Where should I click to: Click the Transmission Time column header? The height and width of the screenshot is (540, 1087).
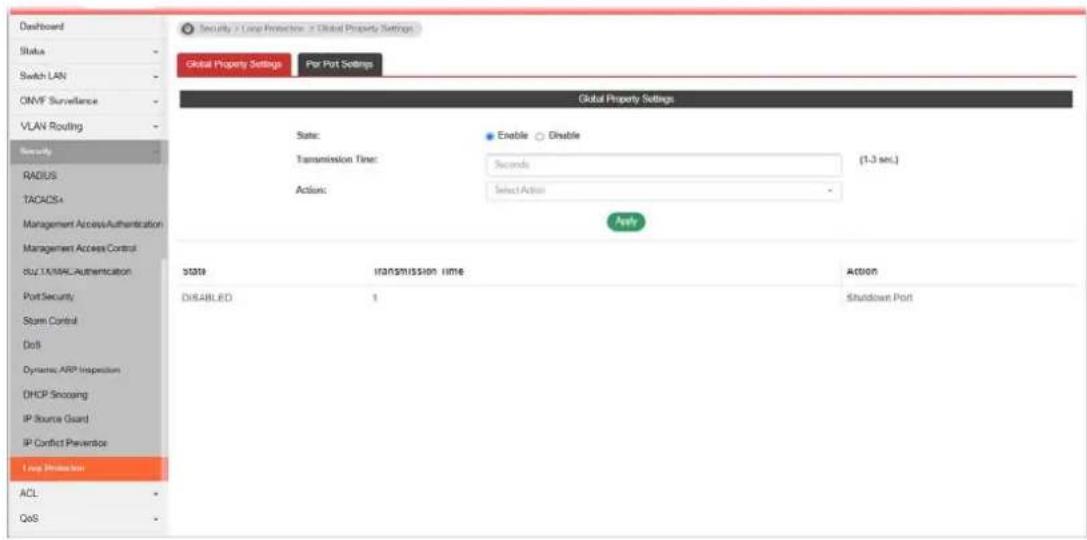point(418,272)
